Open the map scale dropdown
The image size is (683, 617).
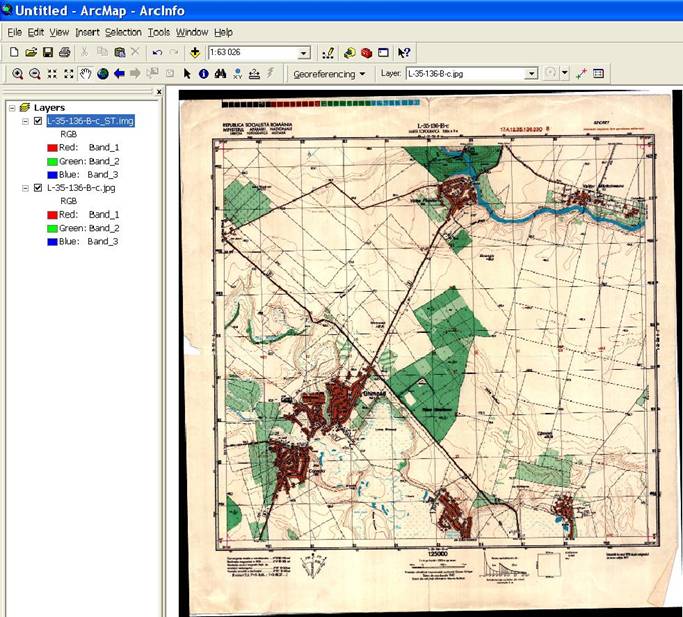click(304, 52)
